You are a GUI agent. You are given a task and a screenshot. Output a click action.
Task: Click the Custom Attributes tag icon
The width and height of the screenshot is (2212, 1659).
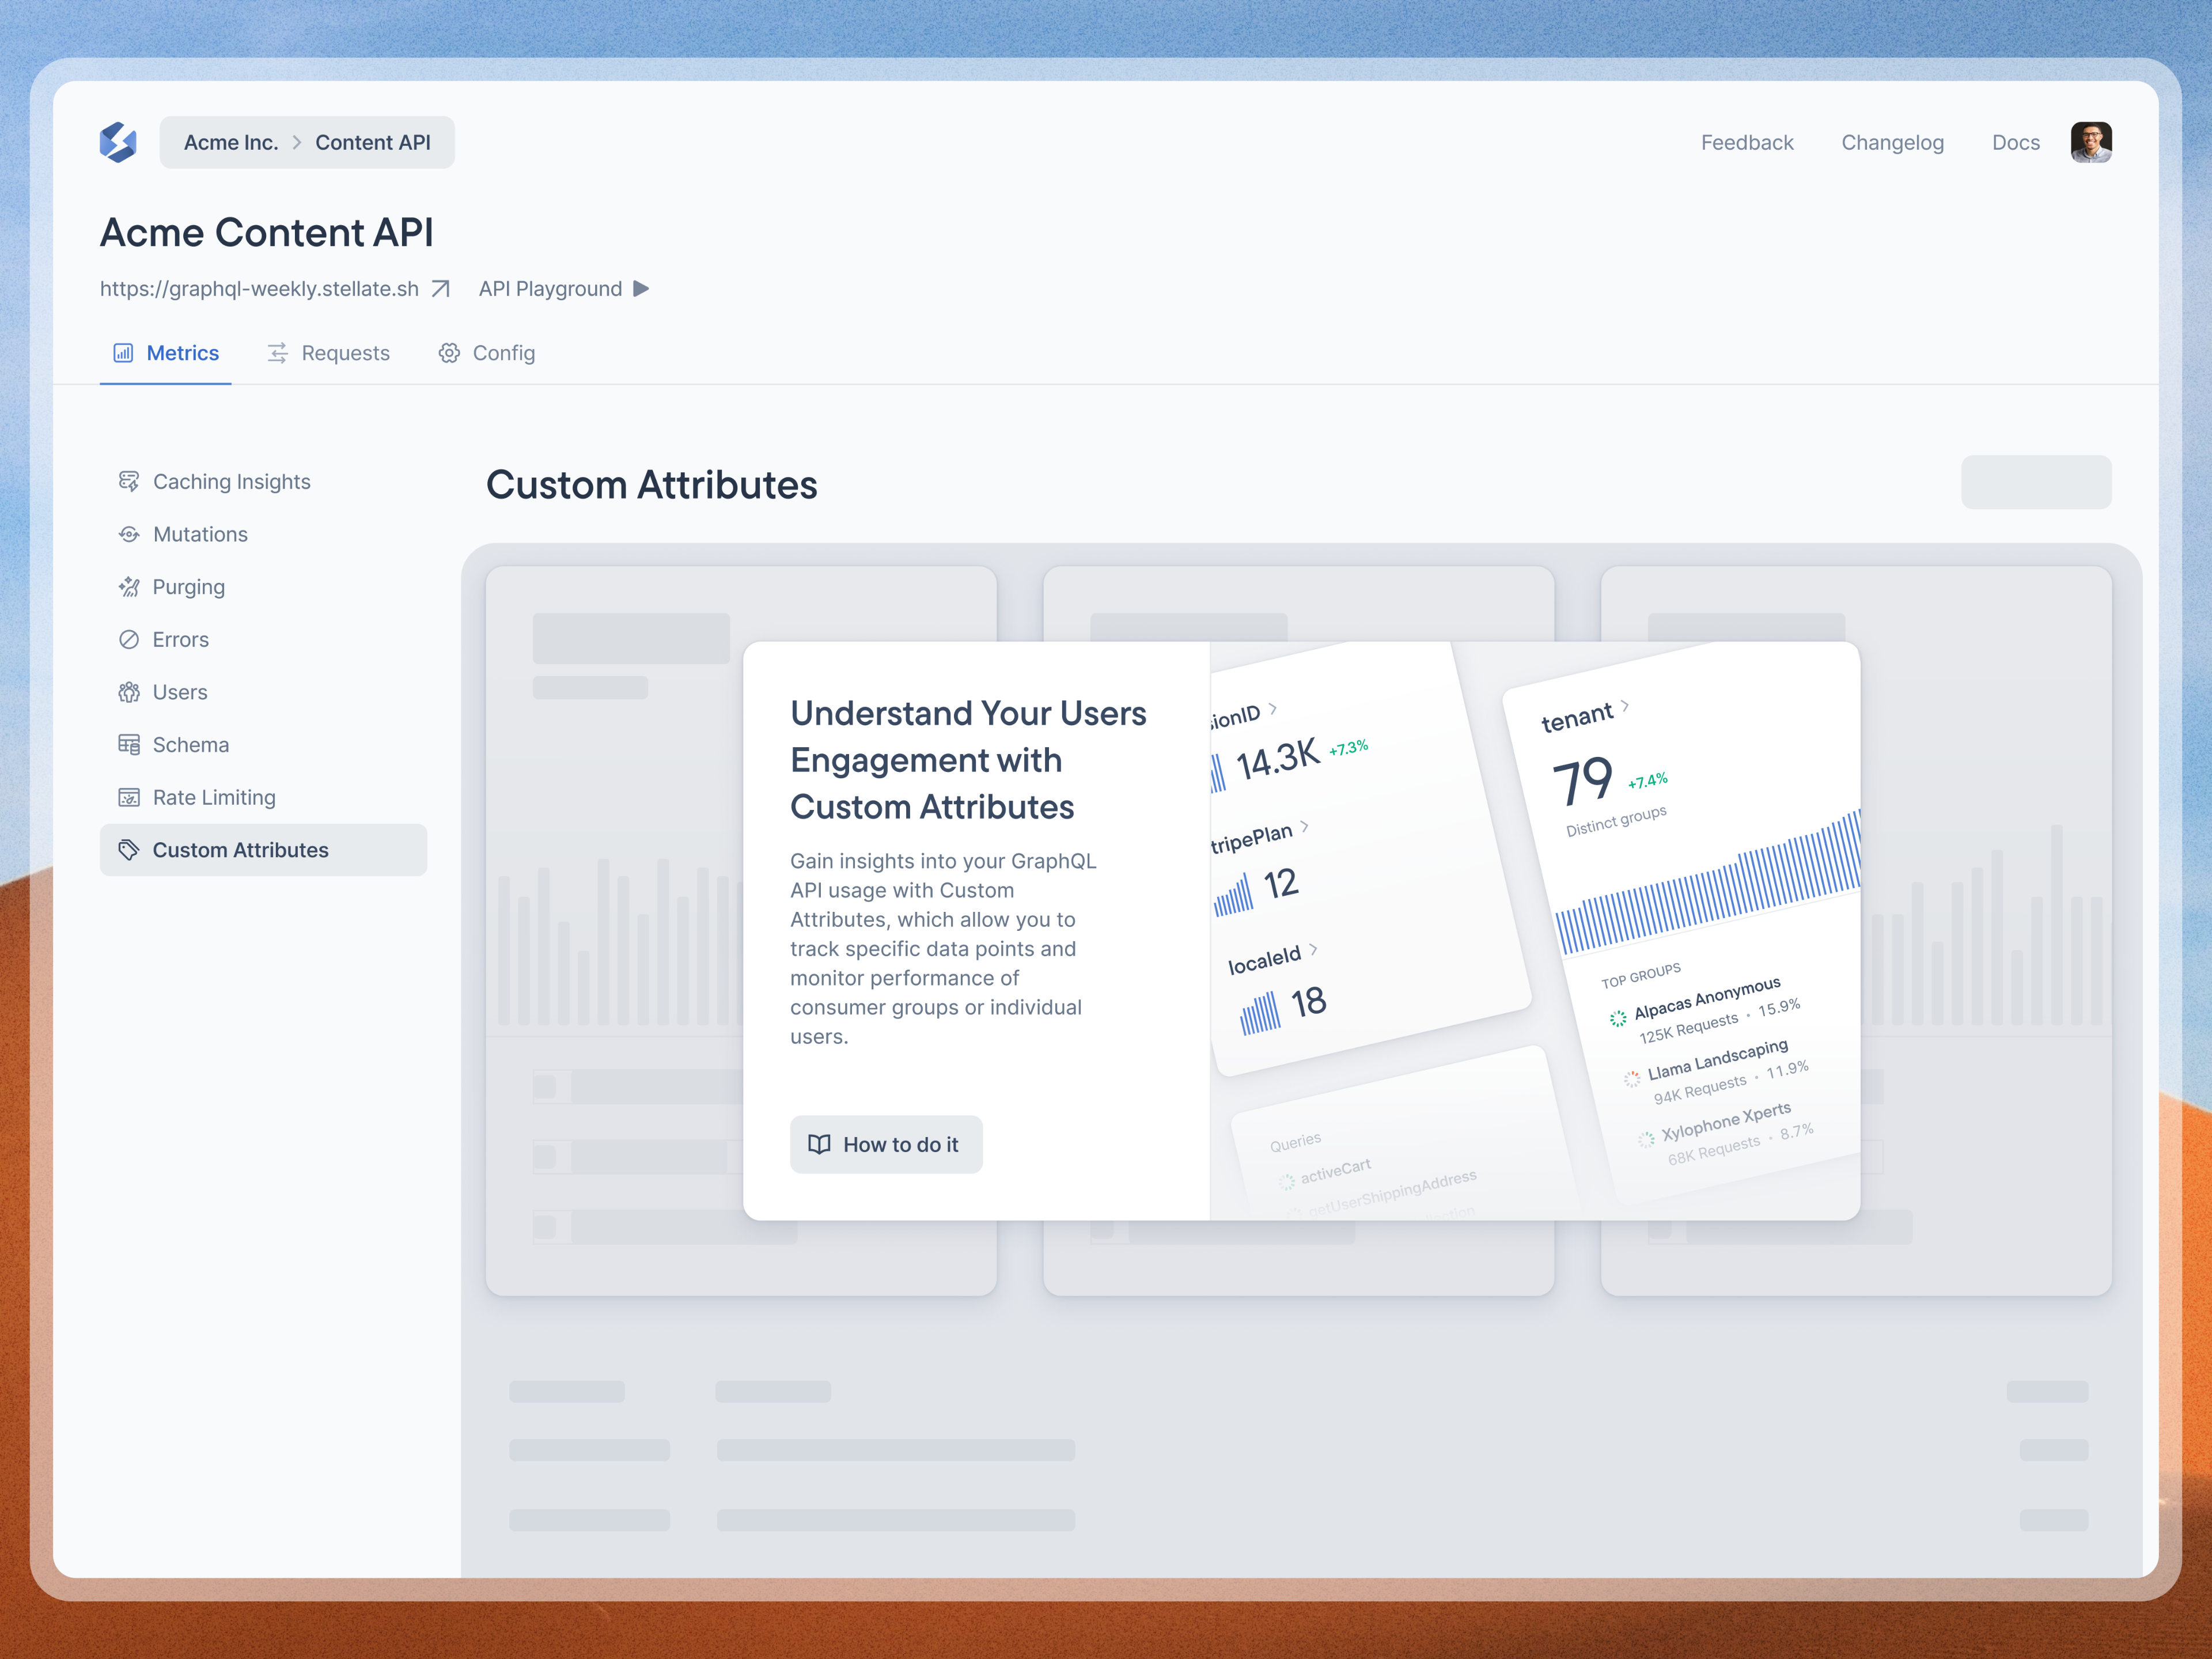tap(129, 849)
